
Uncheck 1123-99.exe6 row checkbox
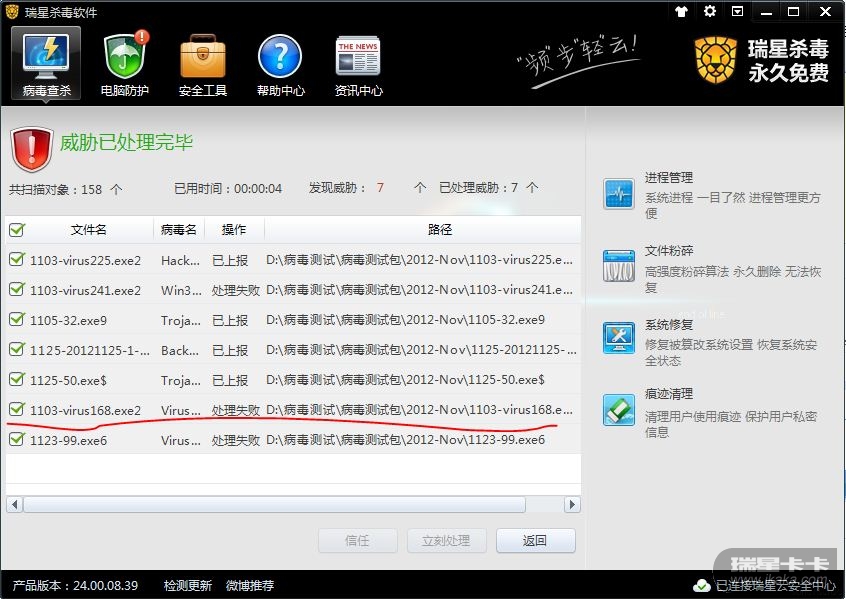pyautogui.click(x=17, y=440)
